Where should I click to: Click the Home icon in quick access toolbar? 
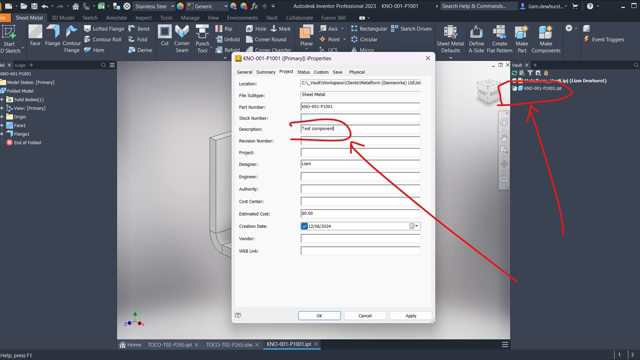(x=75, y=6)
